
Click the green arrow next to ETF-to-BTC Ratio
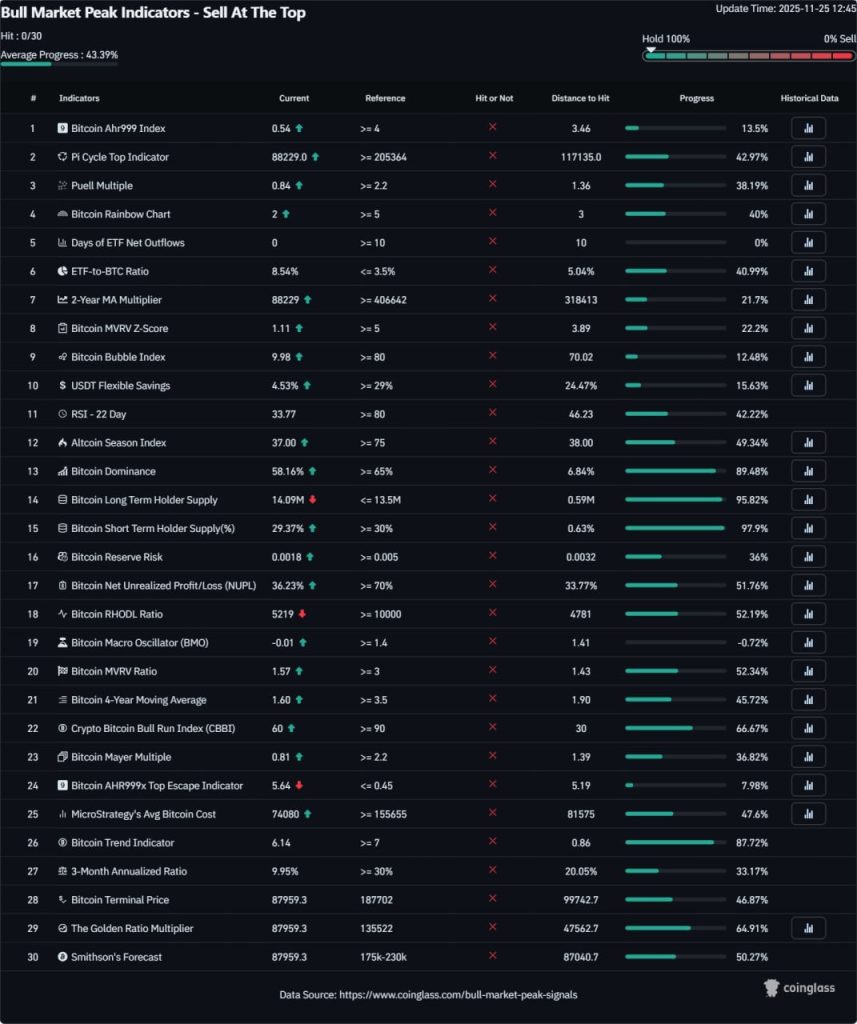pyautogui.click(x=313, y=270)
